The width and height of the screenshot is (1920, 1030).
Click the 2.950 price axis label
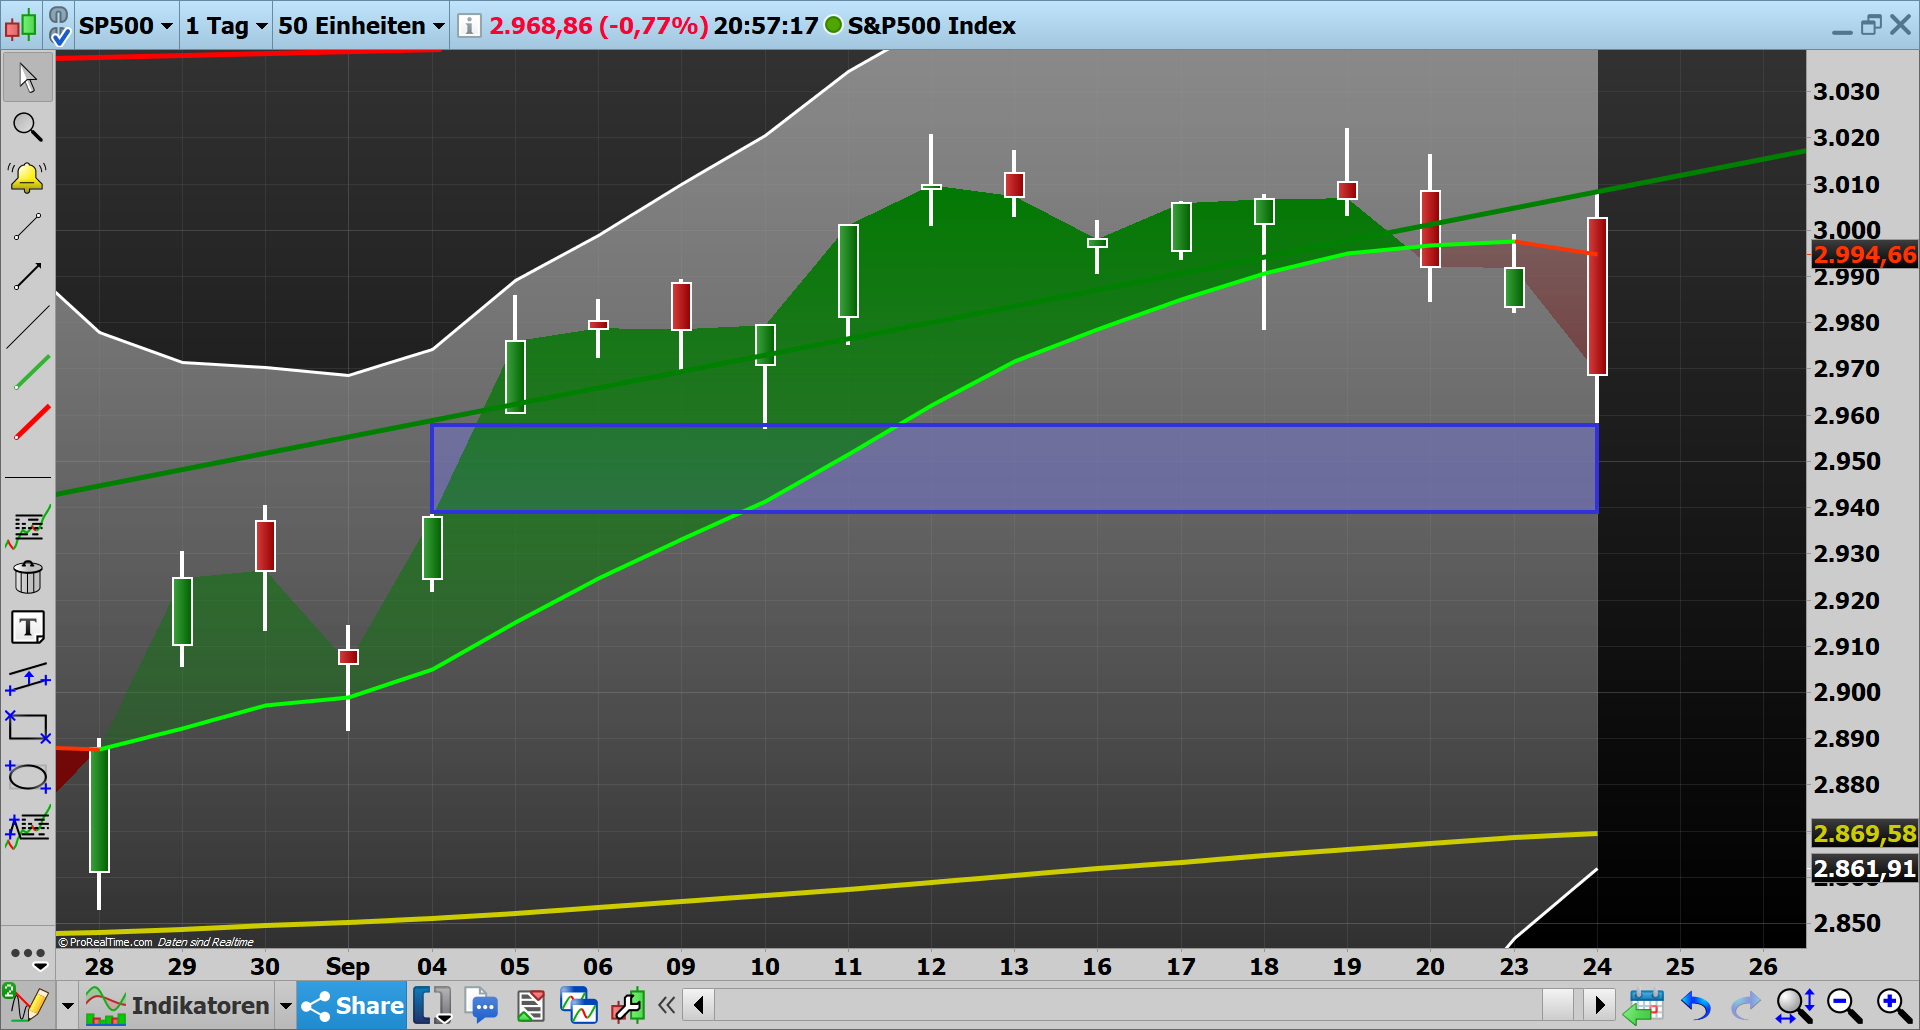(x=1846, y=462)
